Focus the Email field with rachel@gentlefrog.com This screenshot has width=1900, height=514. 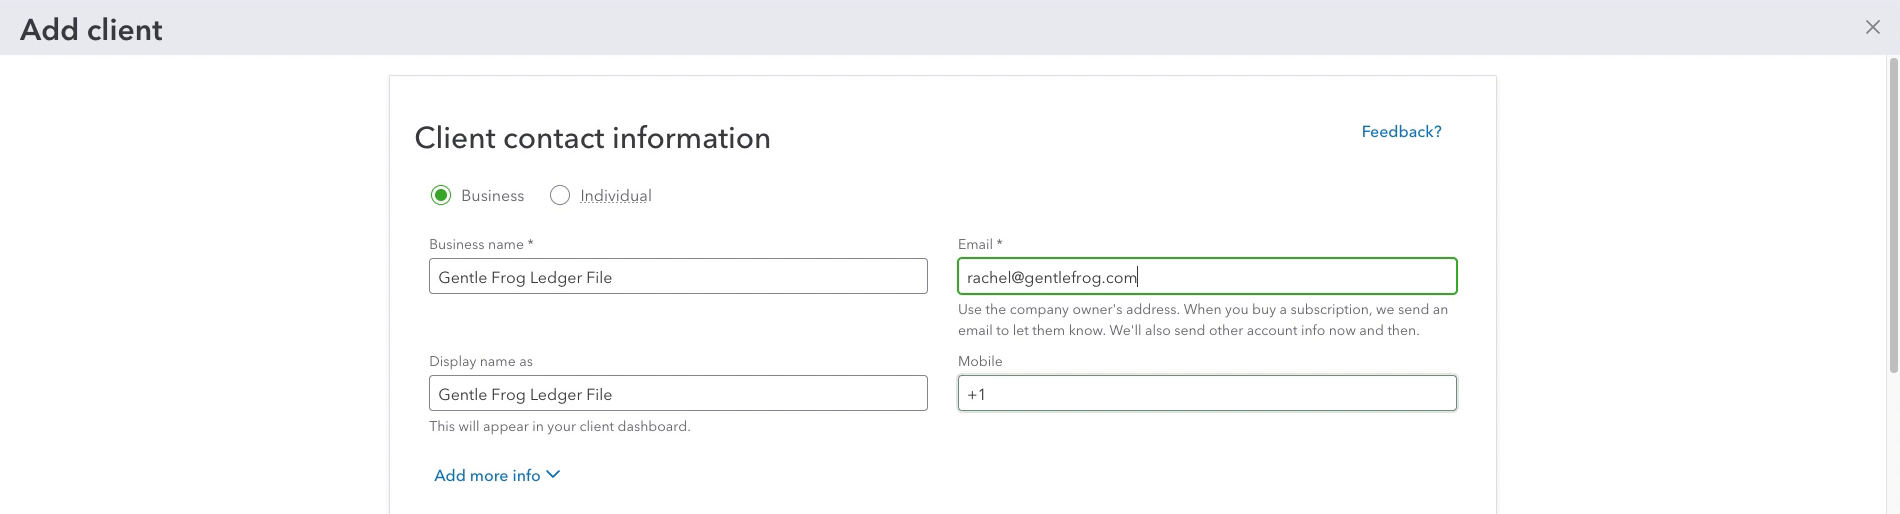(1207, 277)
